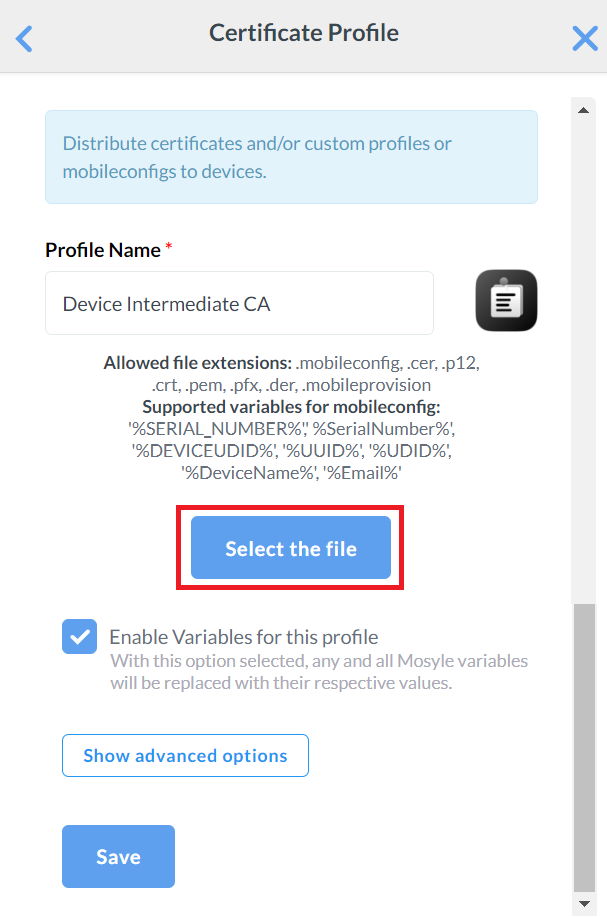
Task: Click the scrollbar track above the thumb
Action: (584, 350)
